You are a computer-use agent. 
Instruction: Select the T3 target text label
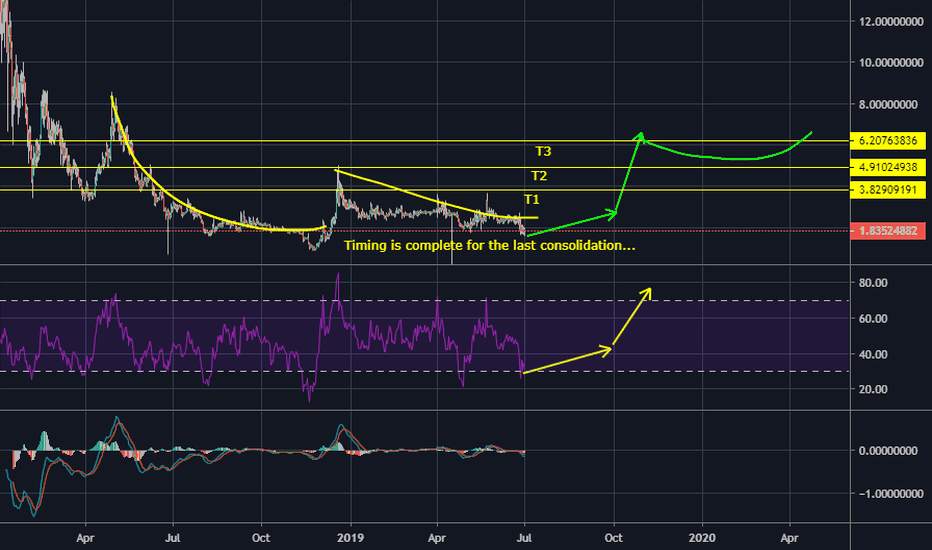543,152
